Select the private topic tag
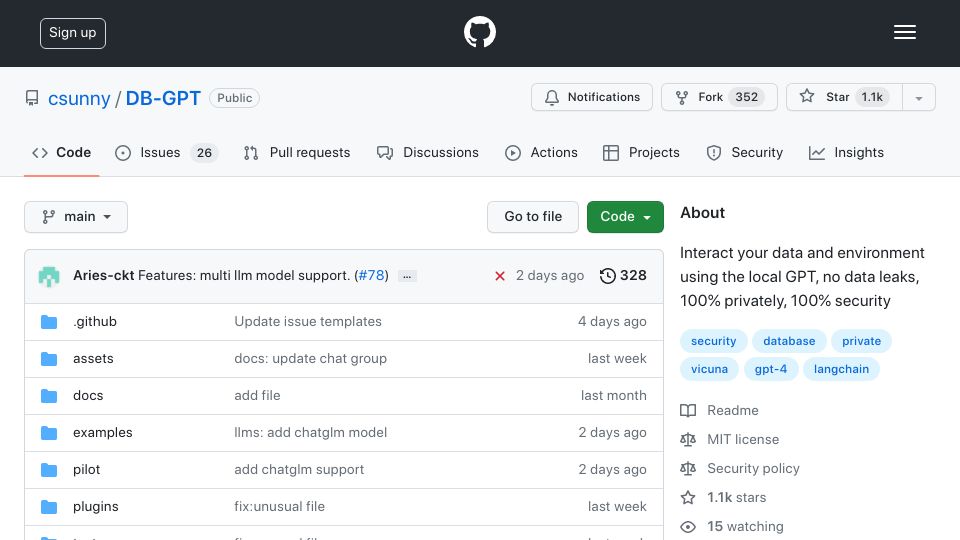 click(x=861, y=341)
